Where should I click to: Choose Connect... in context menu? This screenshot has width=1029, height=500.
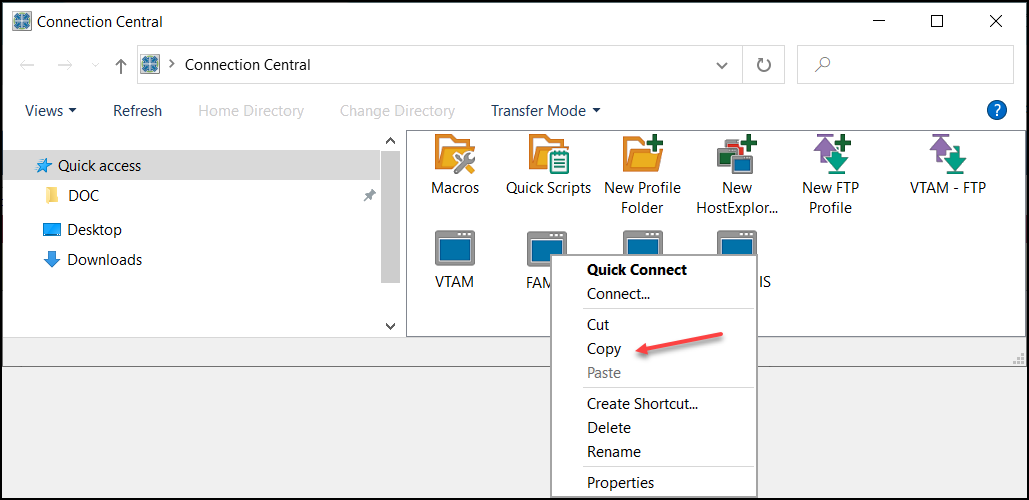tap(618, 294)
